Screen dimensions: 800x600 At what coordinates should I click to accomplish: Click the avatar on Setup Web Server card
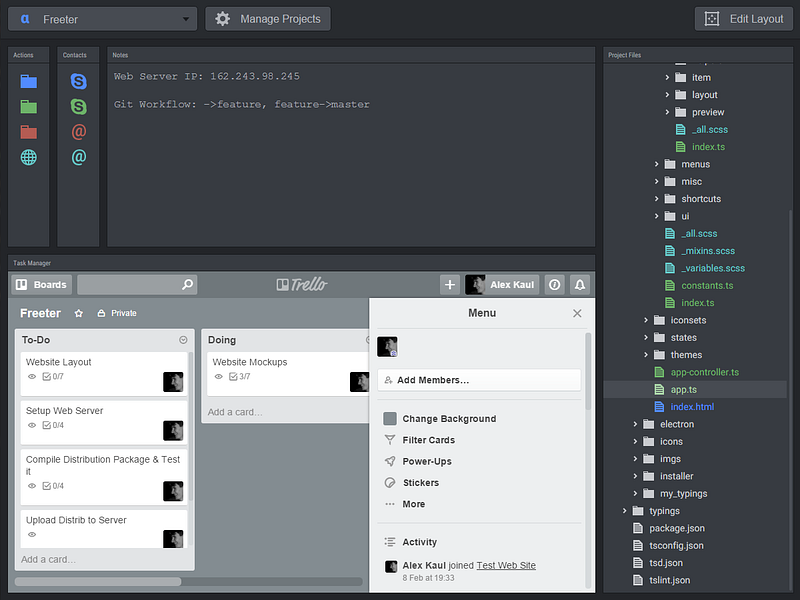click(173, 431)
